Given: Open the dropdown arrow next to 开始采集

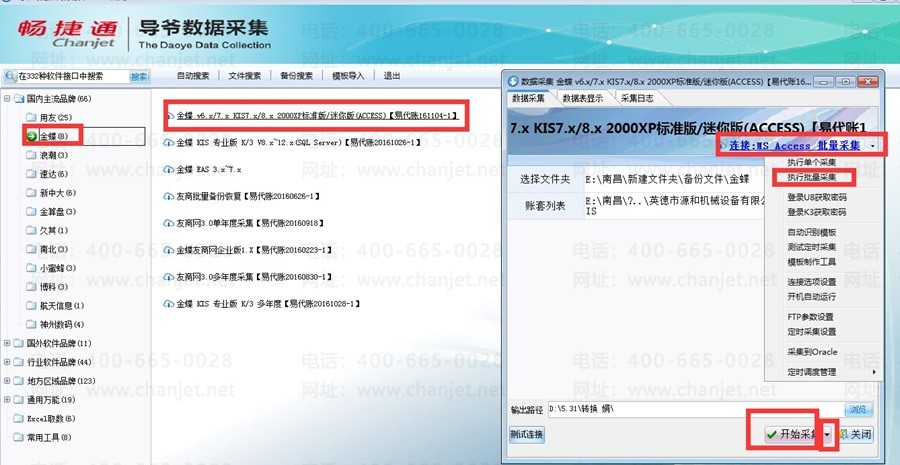Looking at the screenshot, I should (x=827, y=435).
